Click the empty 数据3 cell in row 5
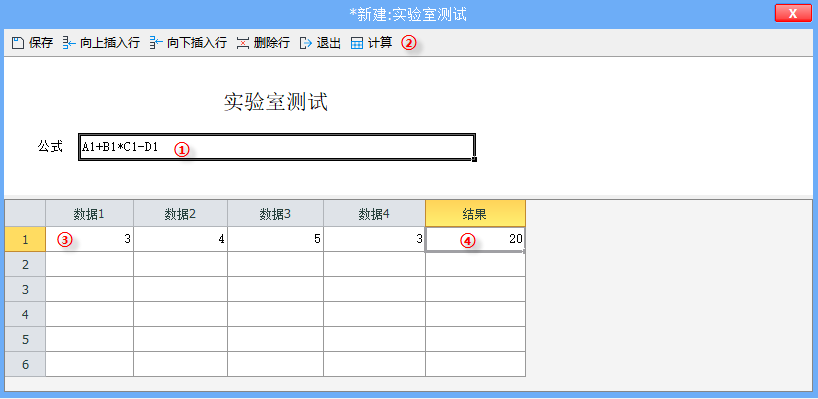The height and width of the screenshot is (399, 818). tap(275, 340)
